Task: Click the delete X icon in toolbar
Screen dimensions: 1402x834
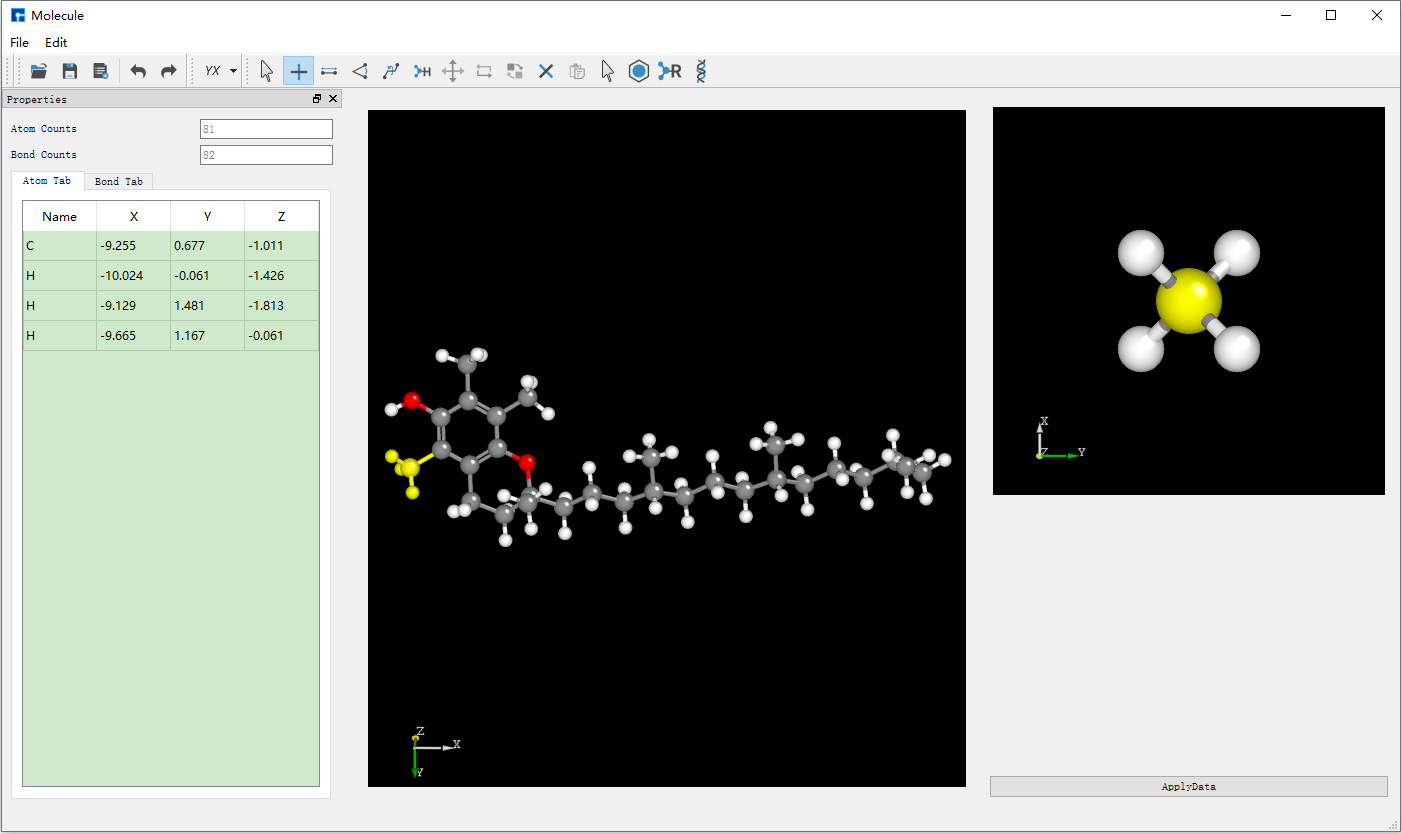Action: click(x=546, y=71)
